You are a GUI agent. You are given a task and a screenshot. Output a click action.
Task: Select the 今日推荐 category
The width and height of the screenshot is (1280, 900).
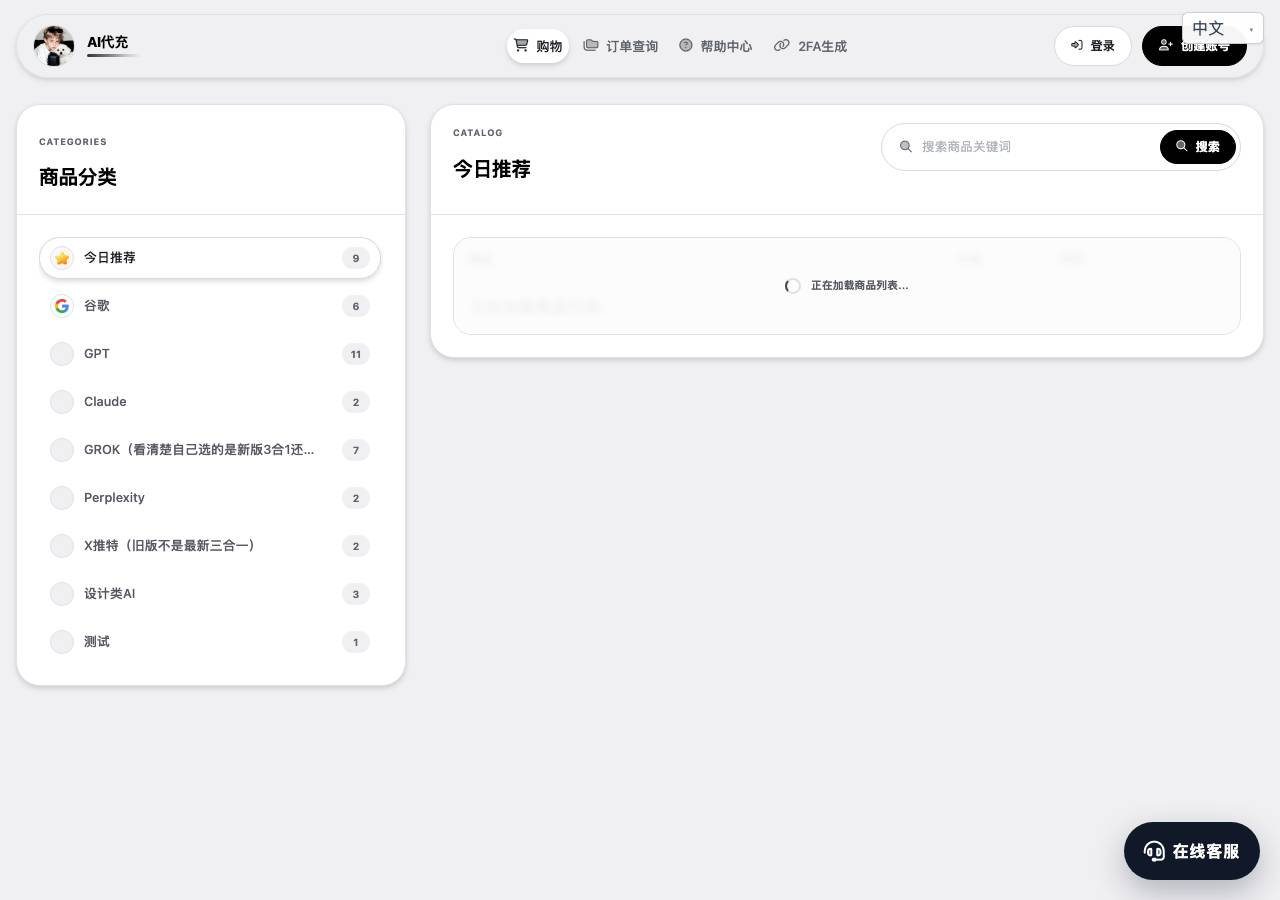210,258
